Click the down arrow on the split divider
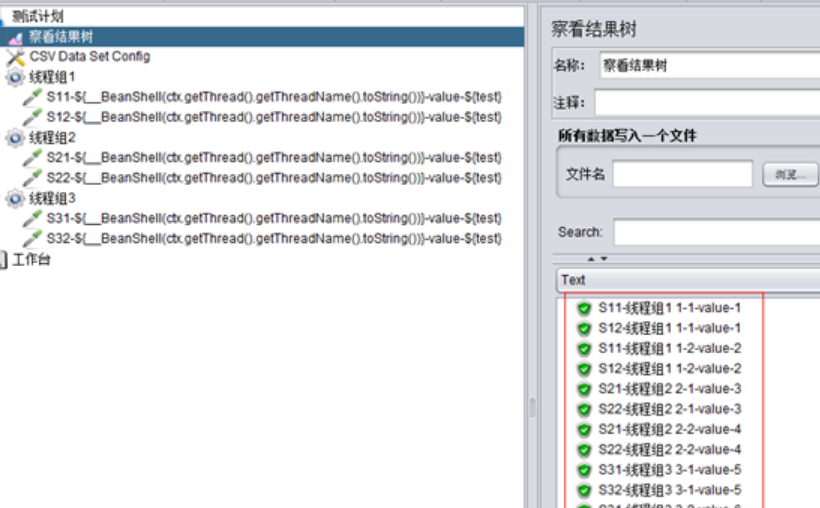Viewport: 820px width, 508px height. 604,259
